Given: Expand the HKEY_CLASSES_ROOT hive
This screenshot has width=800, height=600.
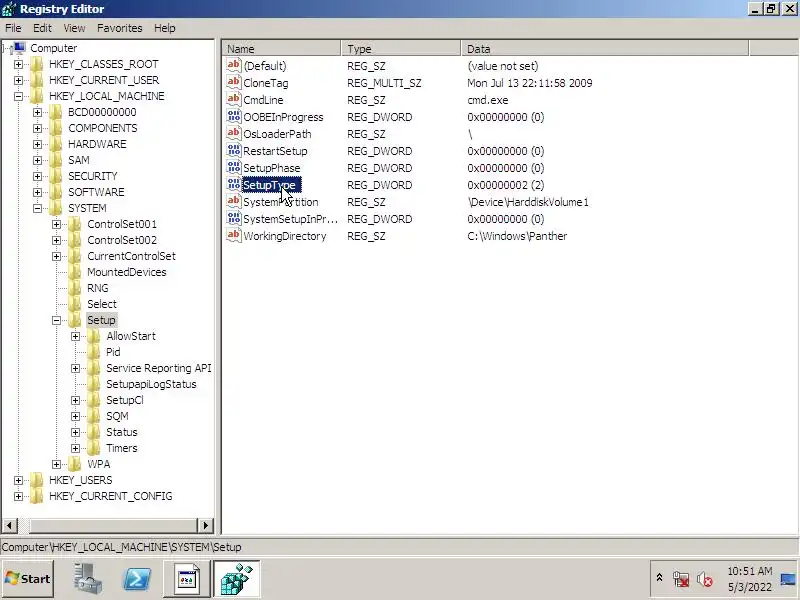Looking at the screenshot, I should [x=18, y=64].
